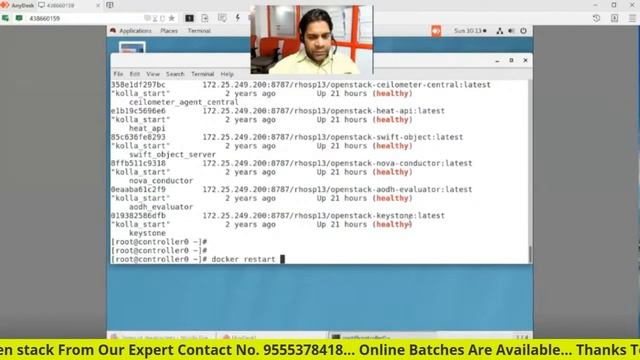Image resolution: width=640 pixels, height=360 pixels.
Task: Click the AnyDesk logo in title bar
Action: point(5,5)
